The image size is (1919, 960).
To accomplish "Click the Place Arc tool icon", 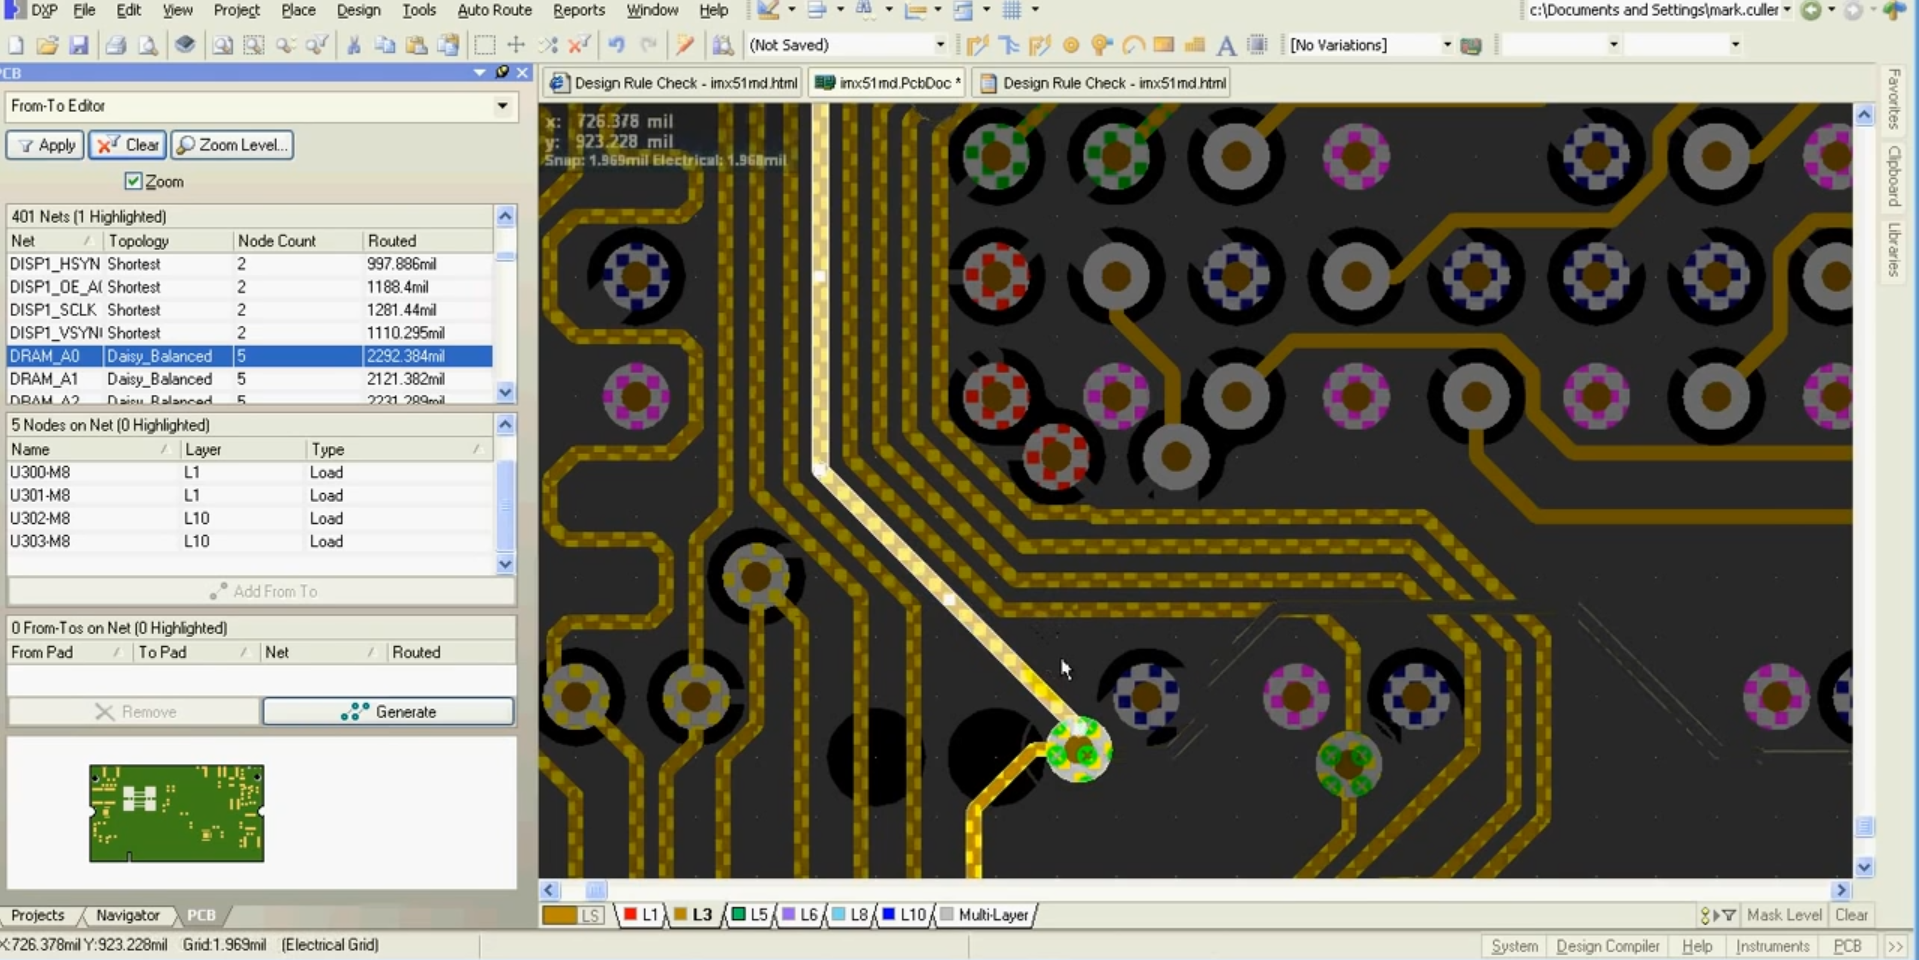I will tap(1133, 45).
